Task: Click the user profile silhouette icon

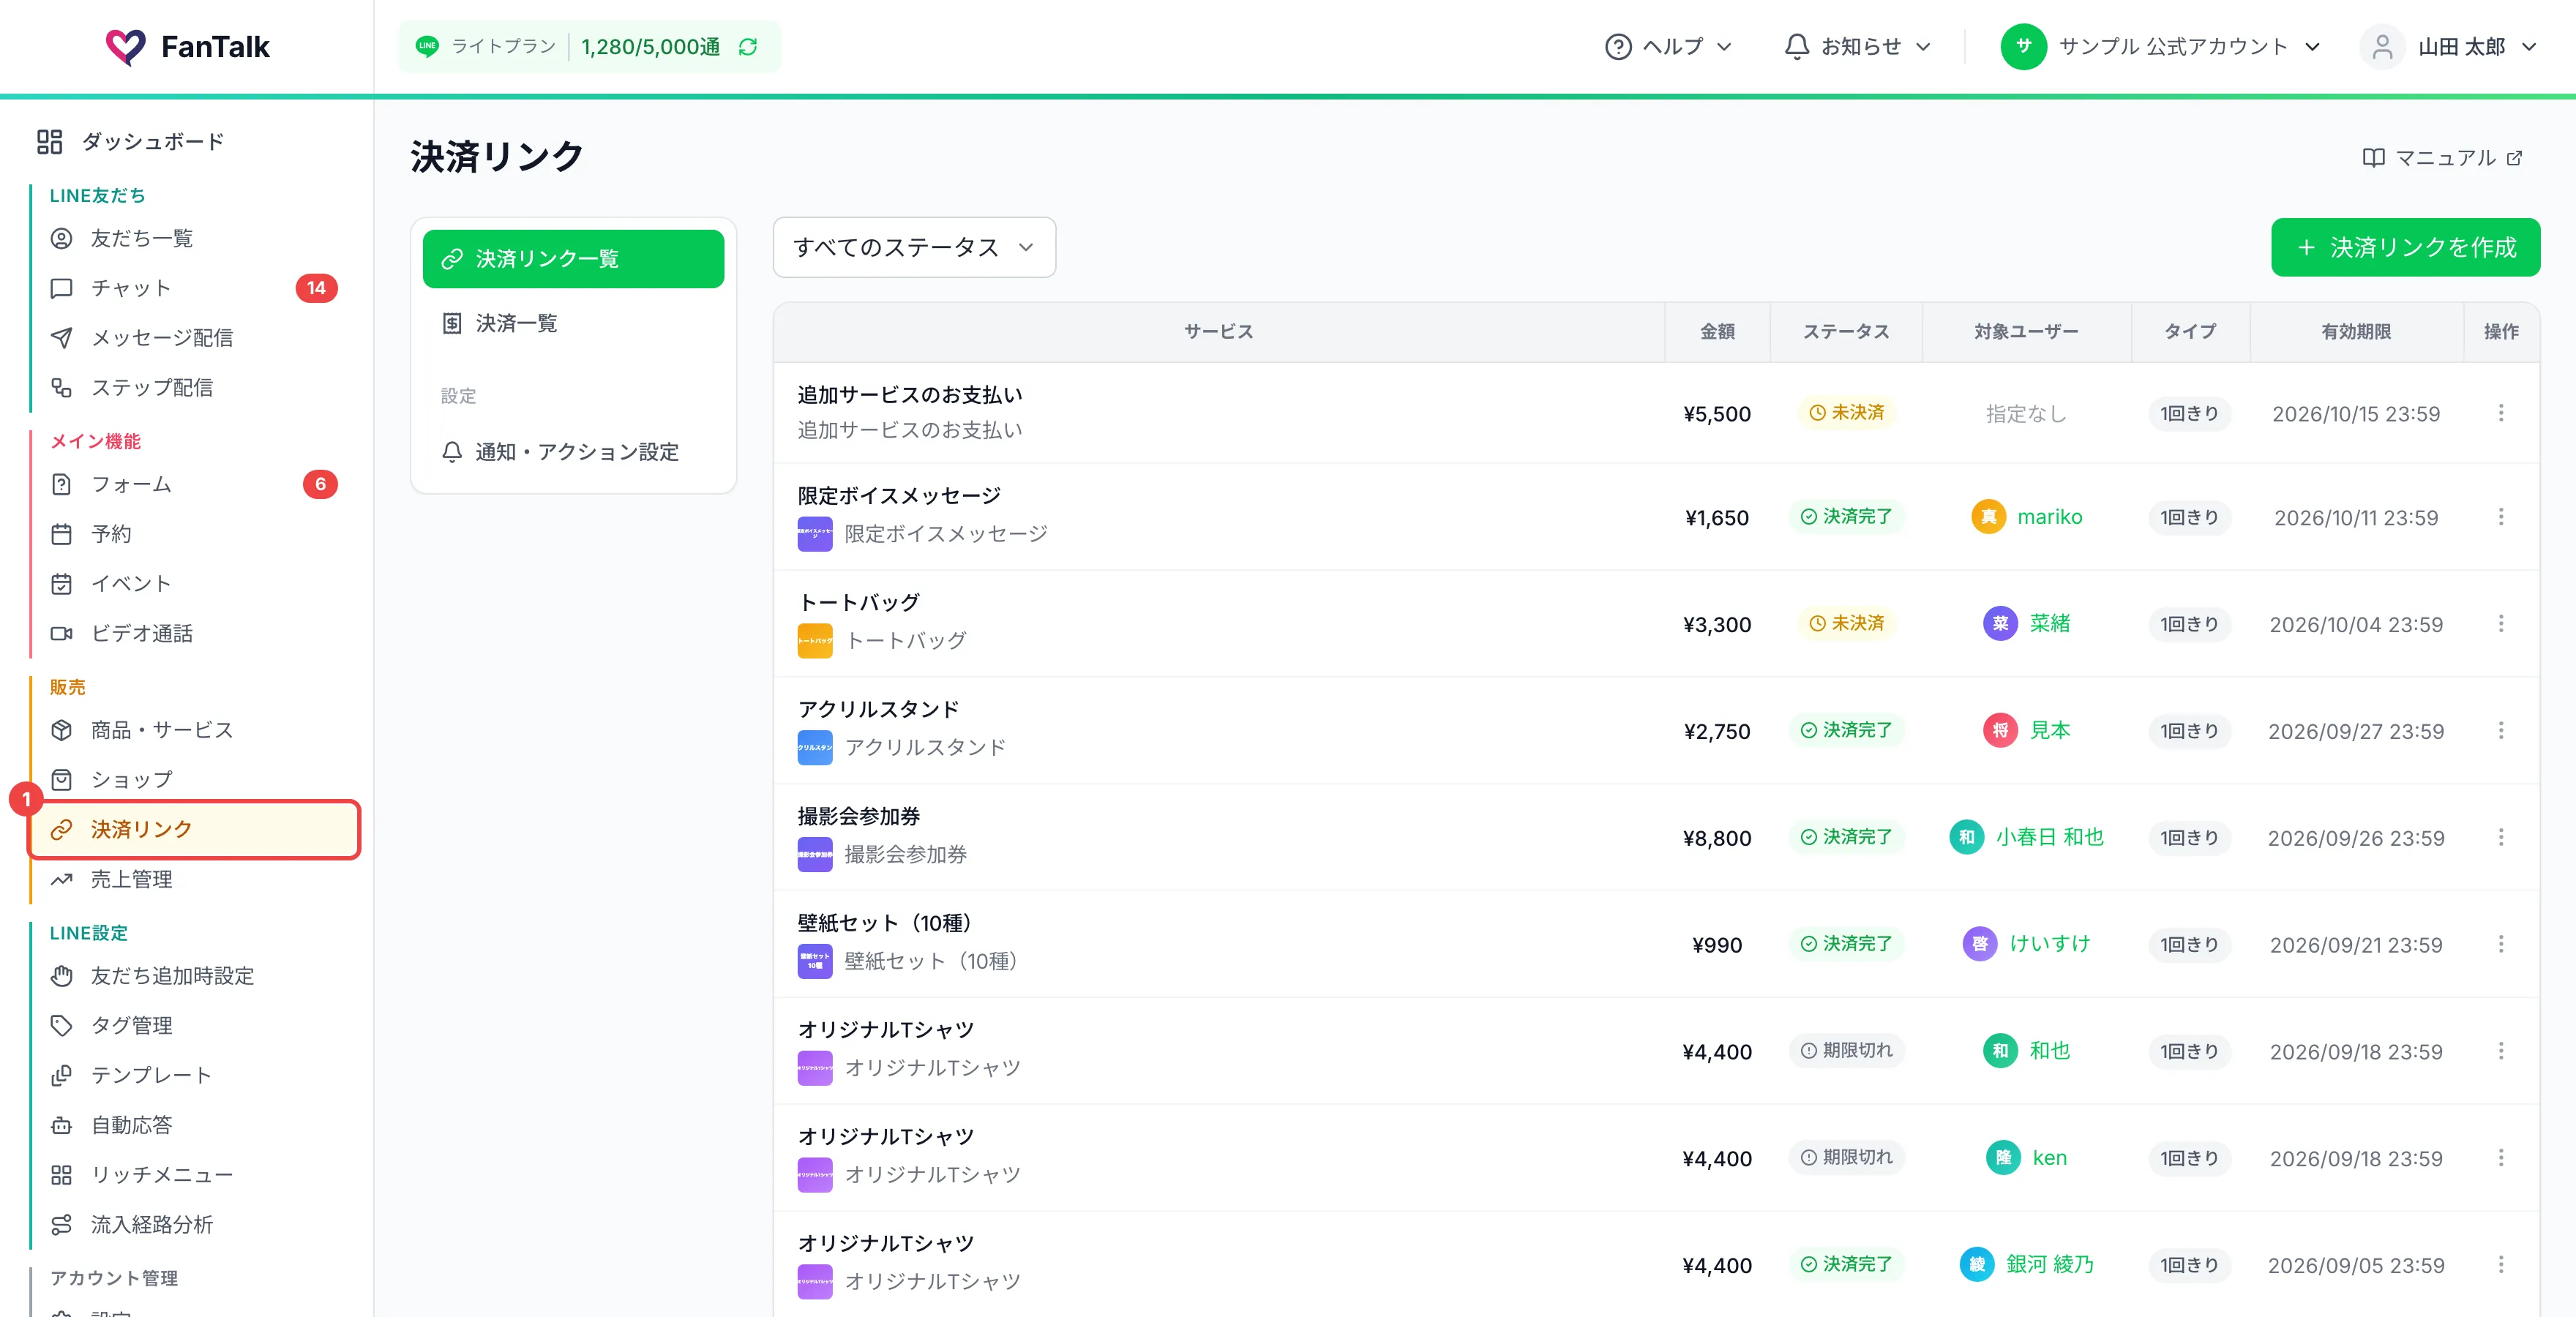Action: tap(2382, 47)
